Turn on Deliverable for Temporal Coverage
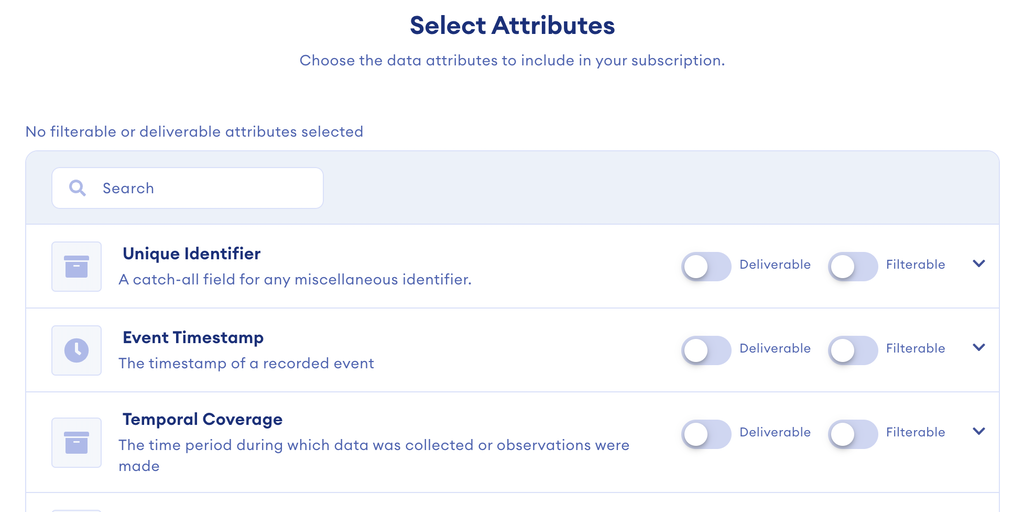The image size is (1024, 512). [x=706, y=434]
